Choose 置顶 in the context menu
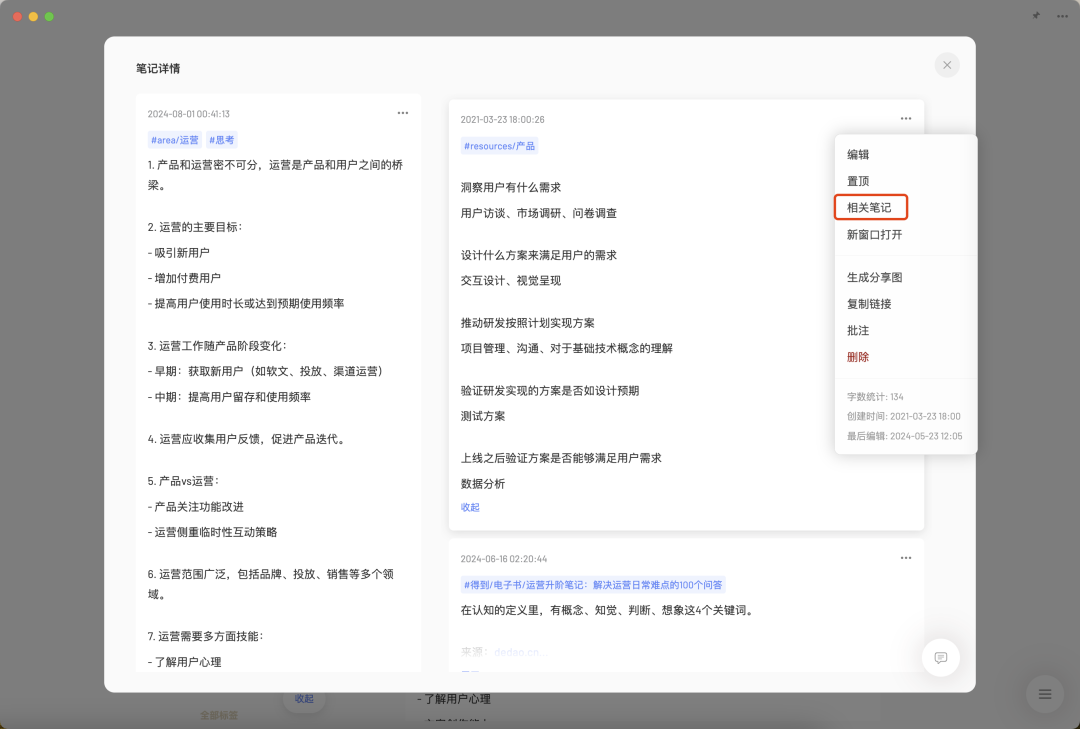 coord(858,181)
